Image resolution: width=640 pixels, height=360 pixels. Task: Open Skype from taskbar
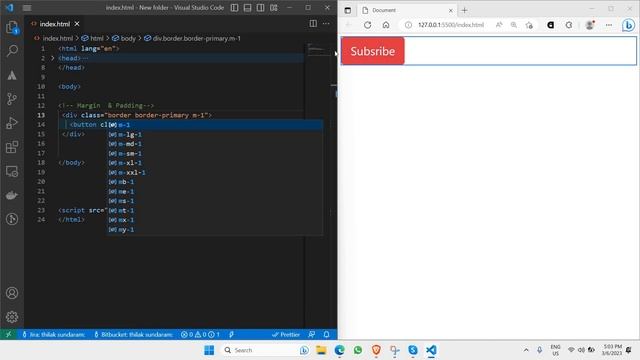[413, 350]
